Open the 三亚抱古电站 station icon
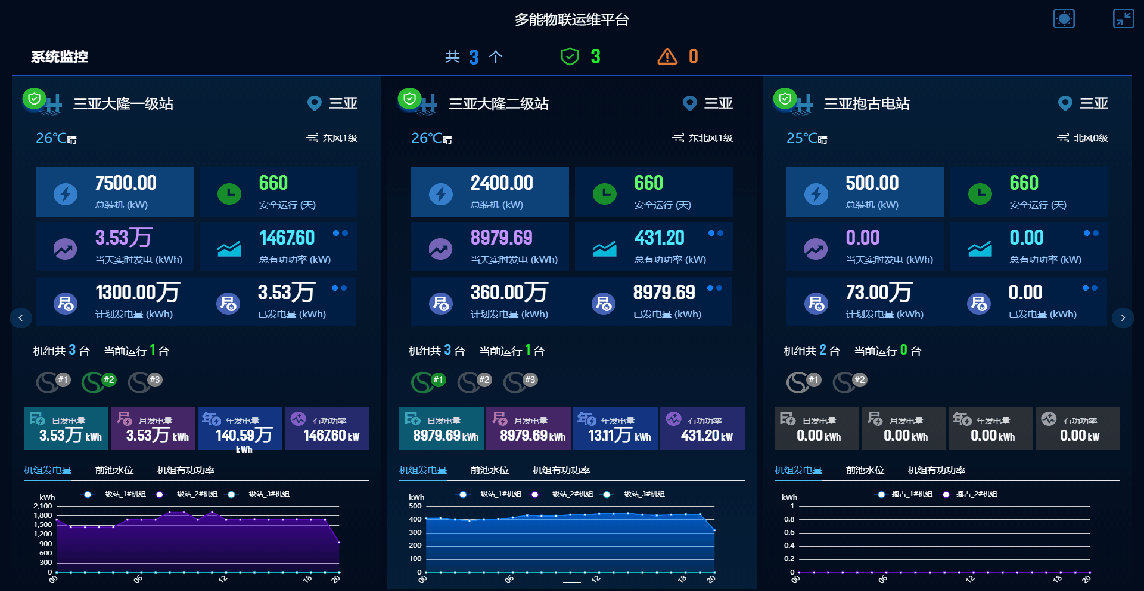1144x591 pixels. pos(794,102)
